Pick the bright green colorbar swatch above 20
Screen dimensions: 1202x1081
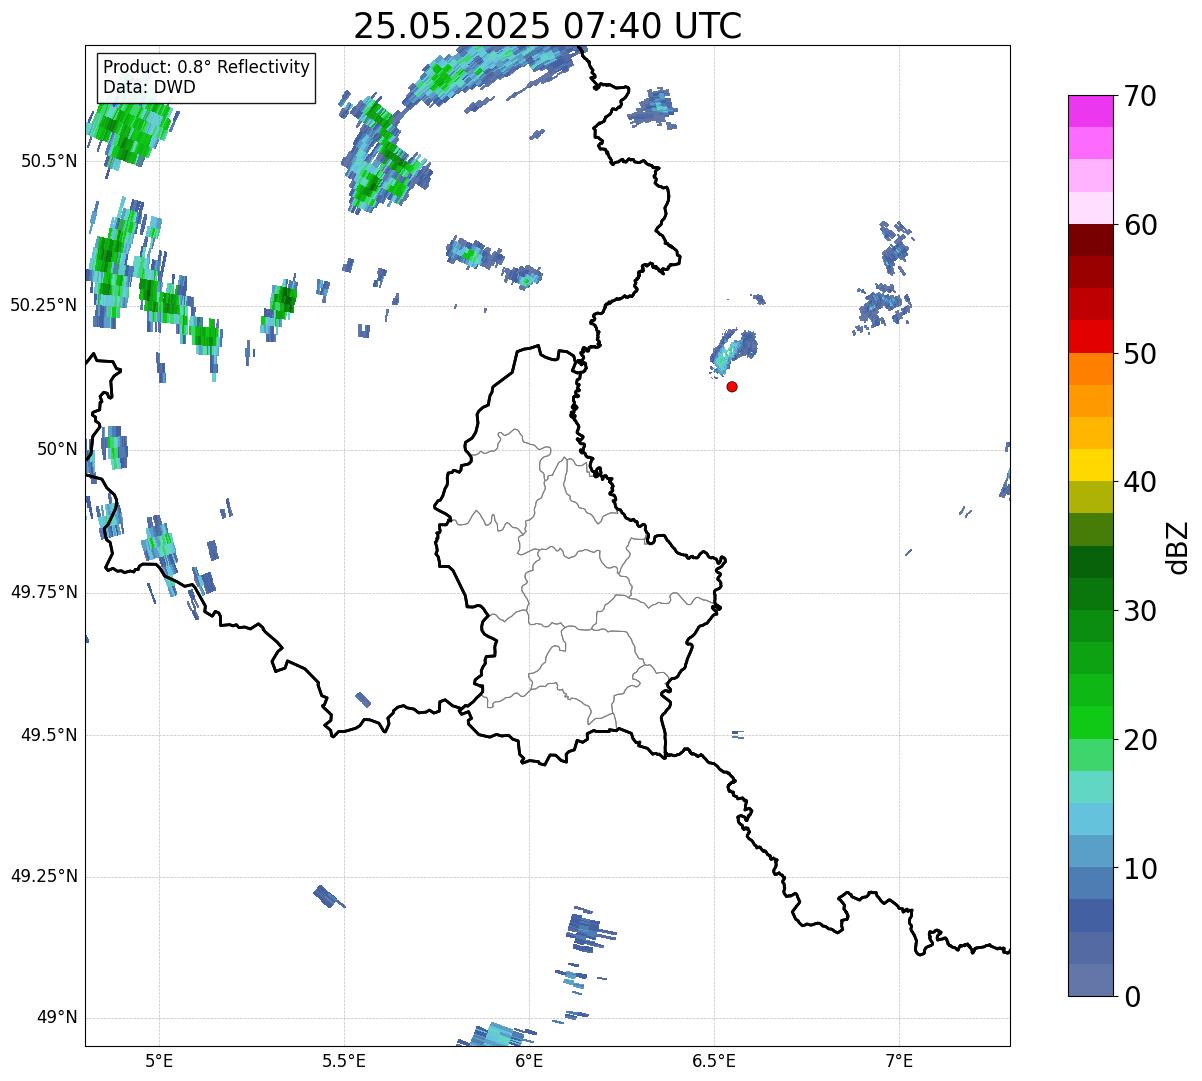click(x=1091, y=723)
